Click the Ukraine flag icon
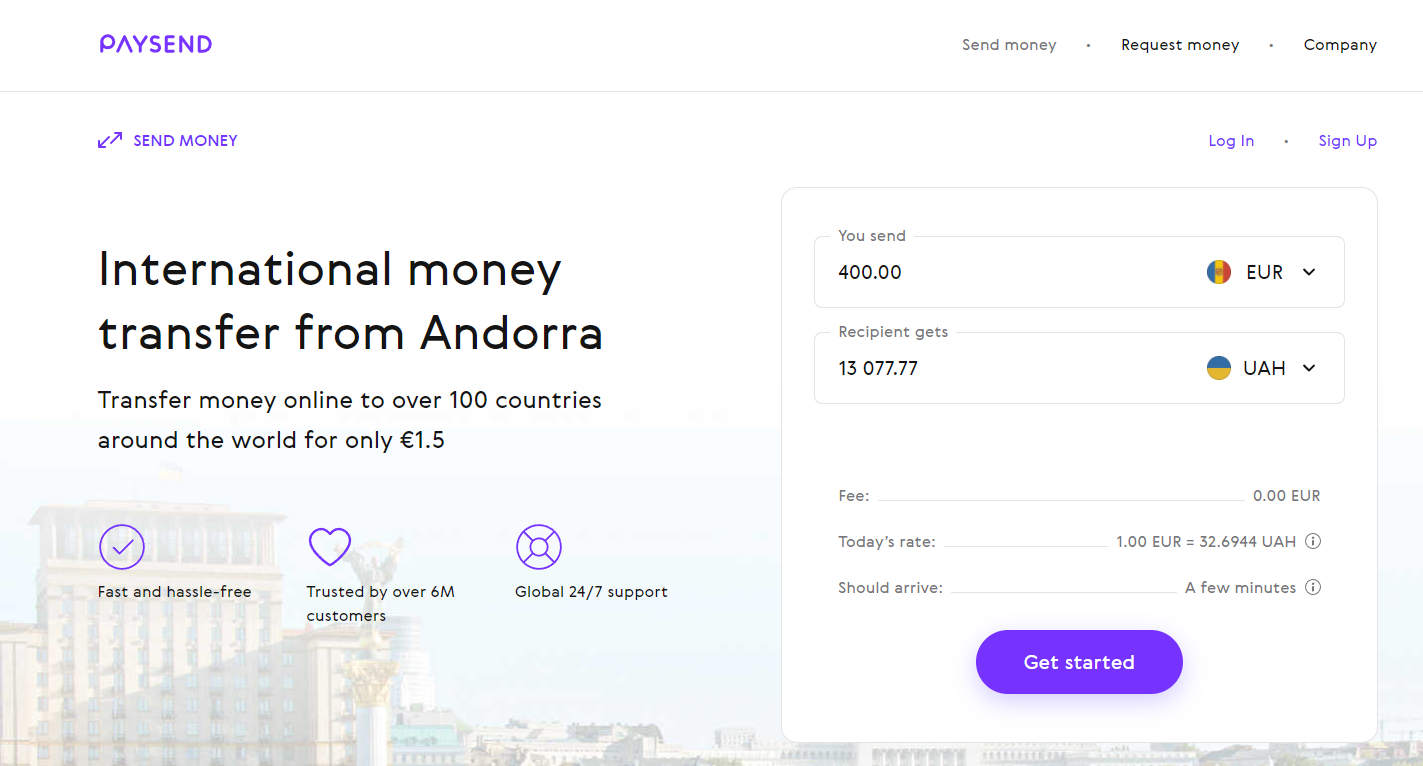Viewport: 1423px width, 766px height. (x=1218, y=368)
